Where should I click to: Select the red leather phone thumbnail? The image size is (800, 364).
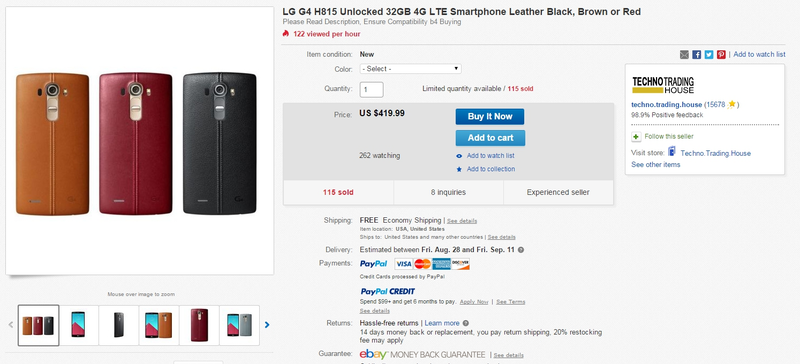point(199,325)
